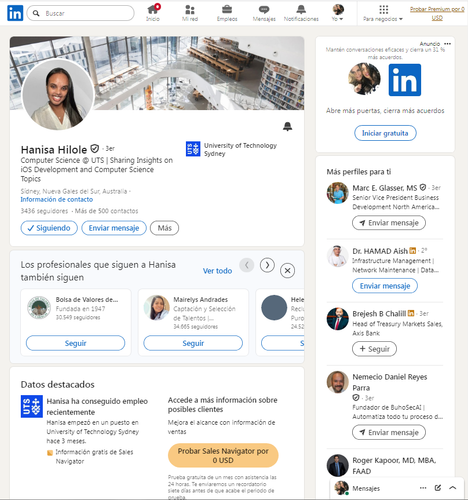The image size is (468, 500).
Task: Follow Mairelys Andrades
Action: click(x=193, y=343)
